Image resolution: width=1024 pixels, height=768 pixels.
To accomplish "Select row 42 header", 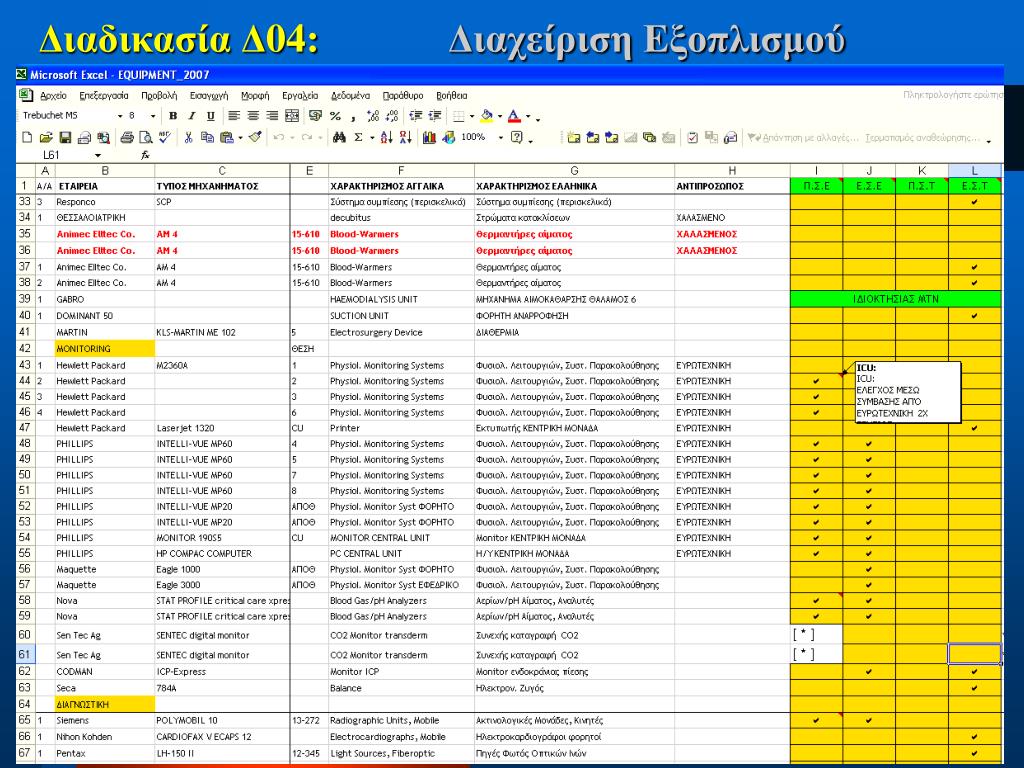I will tap(25, 348).
